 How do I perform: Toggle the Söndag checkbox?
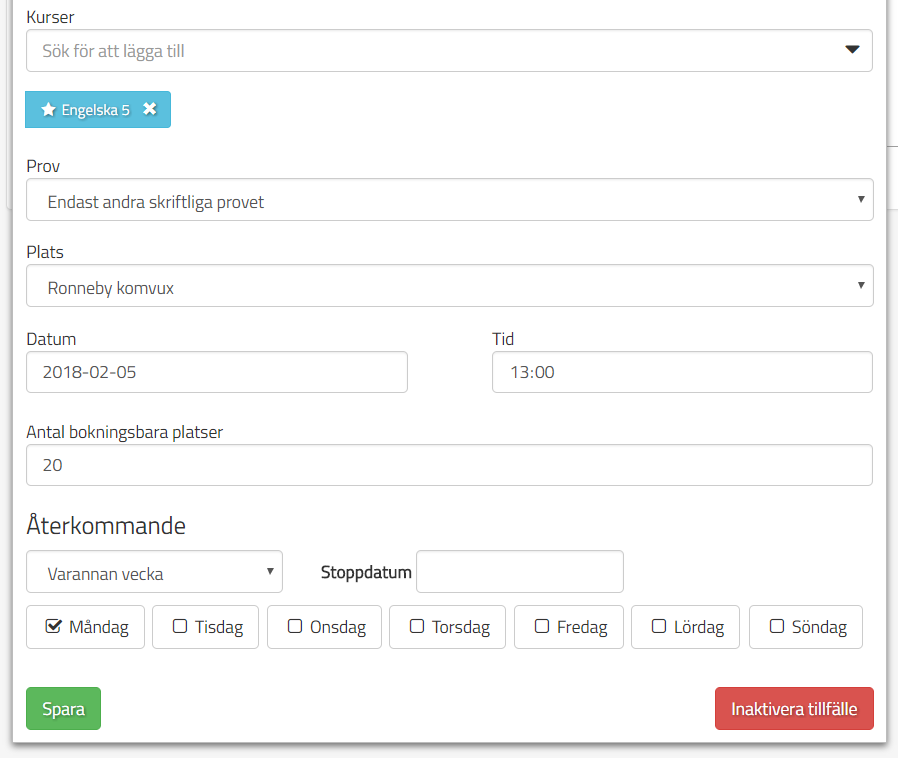(777, 627)
